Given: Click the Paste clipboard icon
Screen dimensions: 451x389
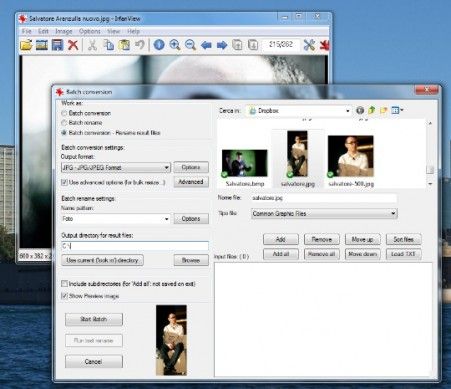Looking at the screenshot, I should (124, 45).
